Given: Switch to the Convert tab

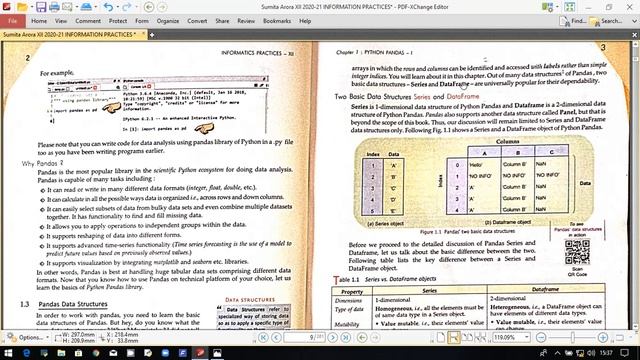Looking at the screenshot, I should 197,21.
